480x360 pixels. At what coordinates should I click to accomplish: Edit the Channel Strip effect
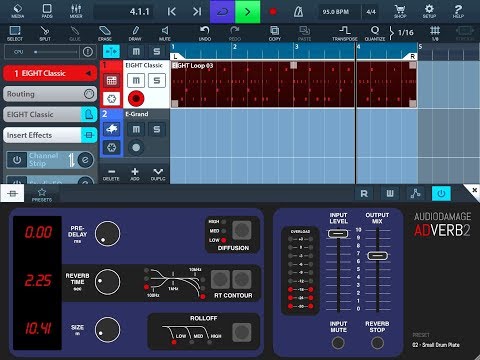(85, 160)
